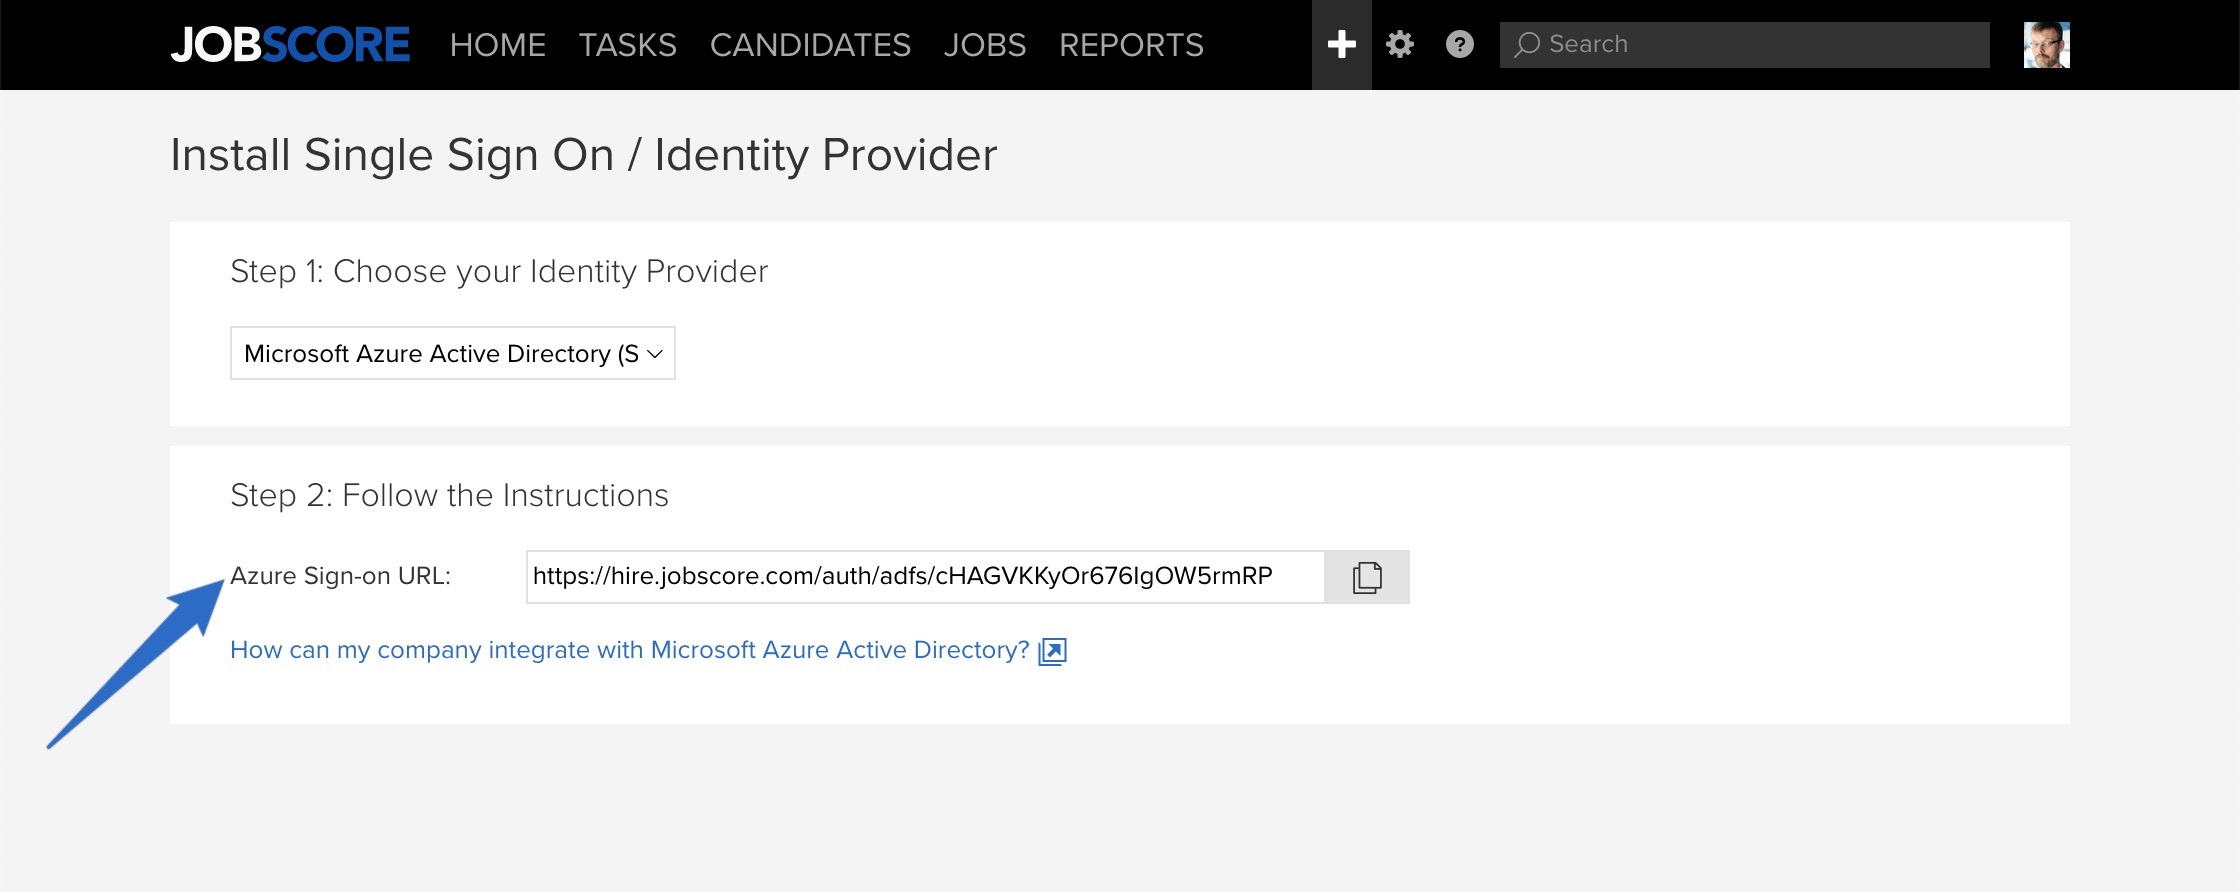This screenshot has height=892, width=2240.
Task: Click the user profile avatar
Action: 2047,45
